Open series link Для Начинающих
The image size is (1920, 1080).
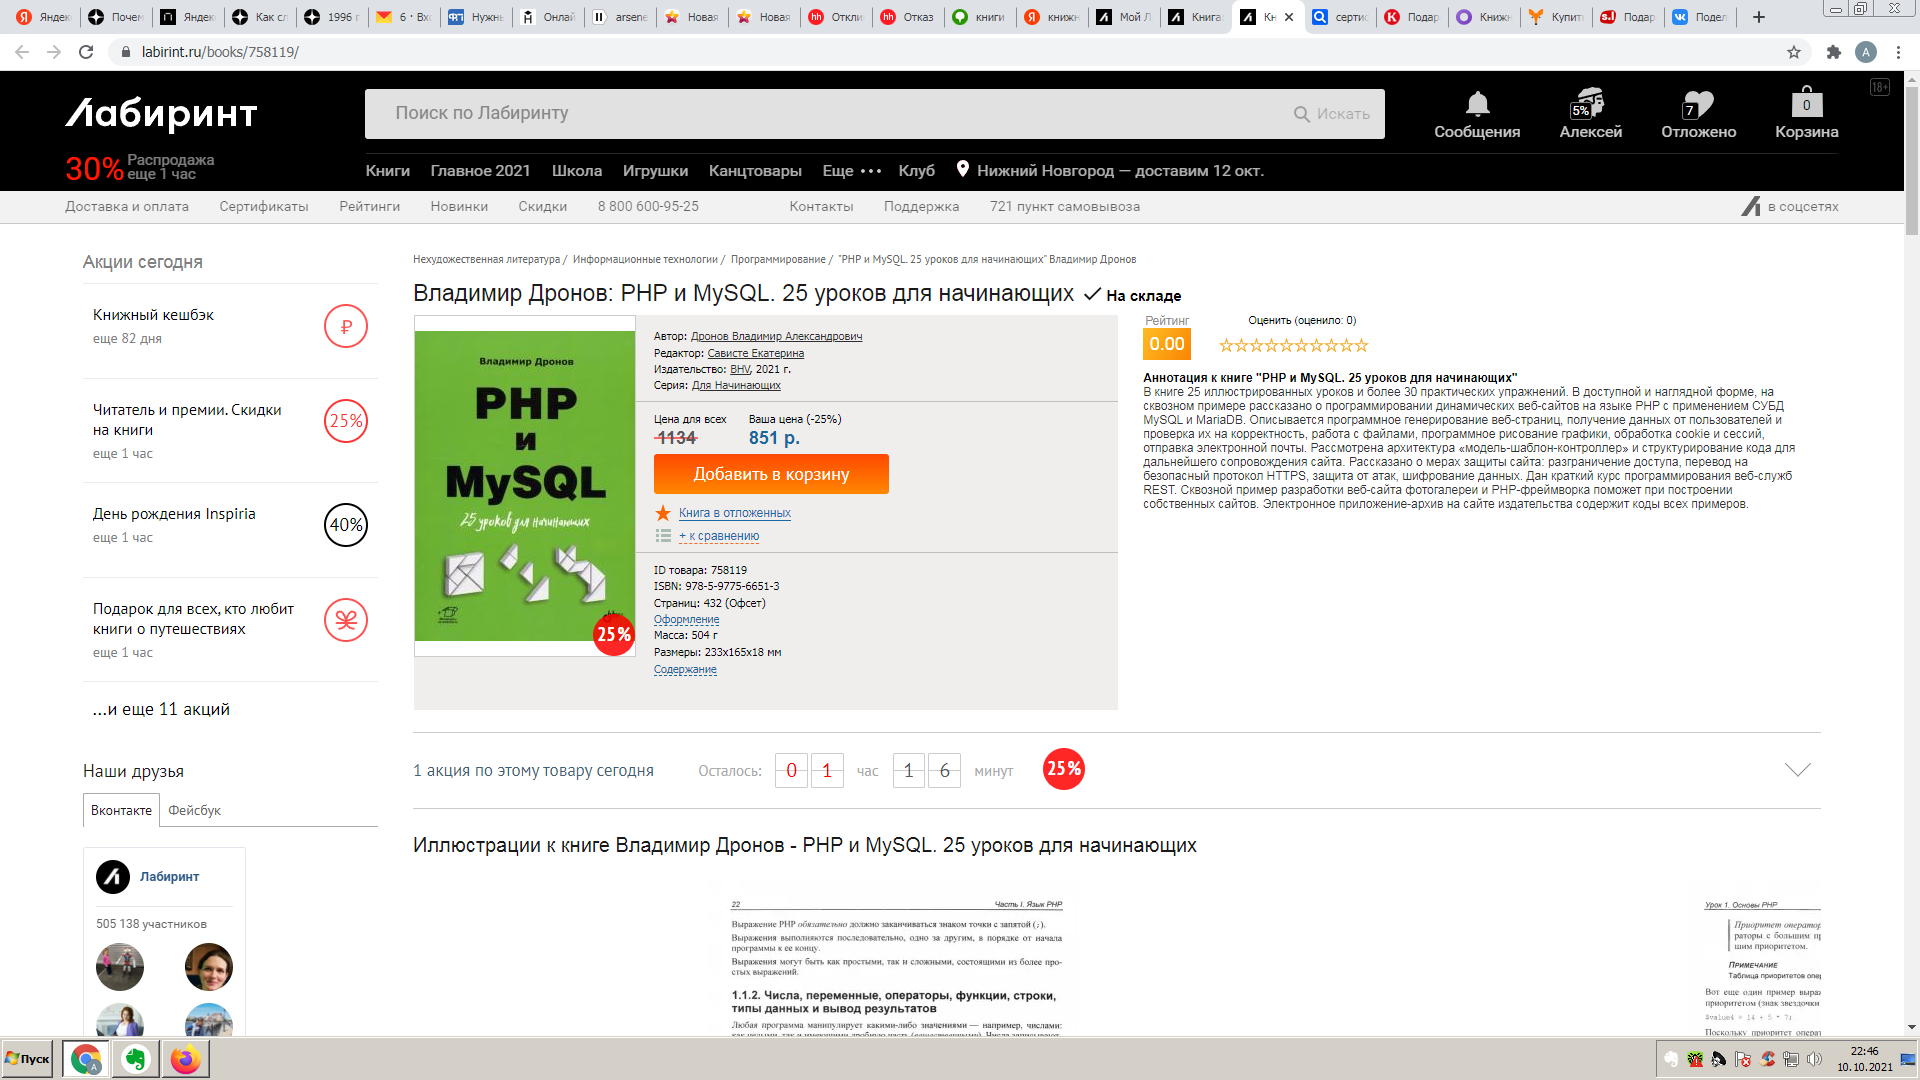click(x=736, y=385)
